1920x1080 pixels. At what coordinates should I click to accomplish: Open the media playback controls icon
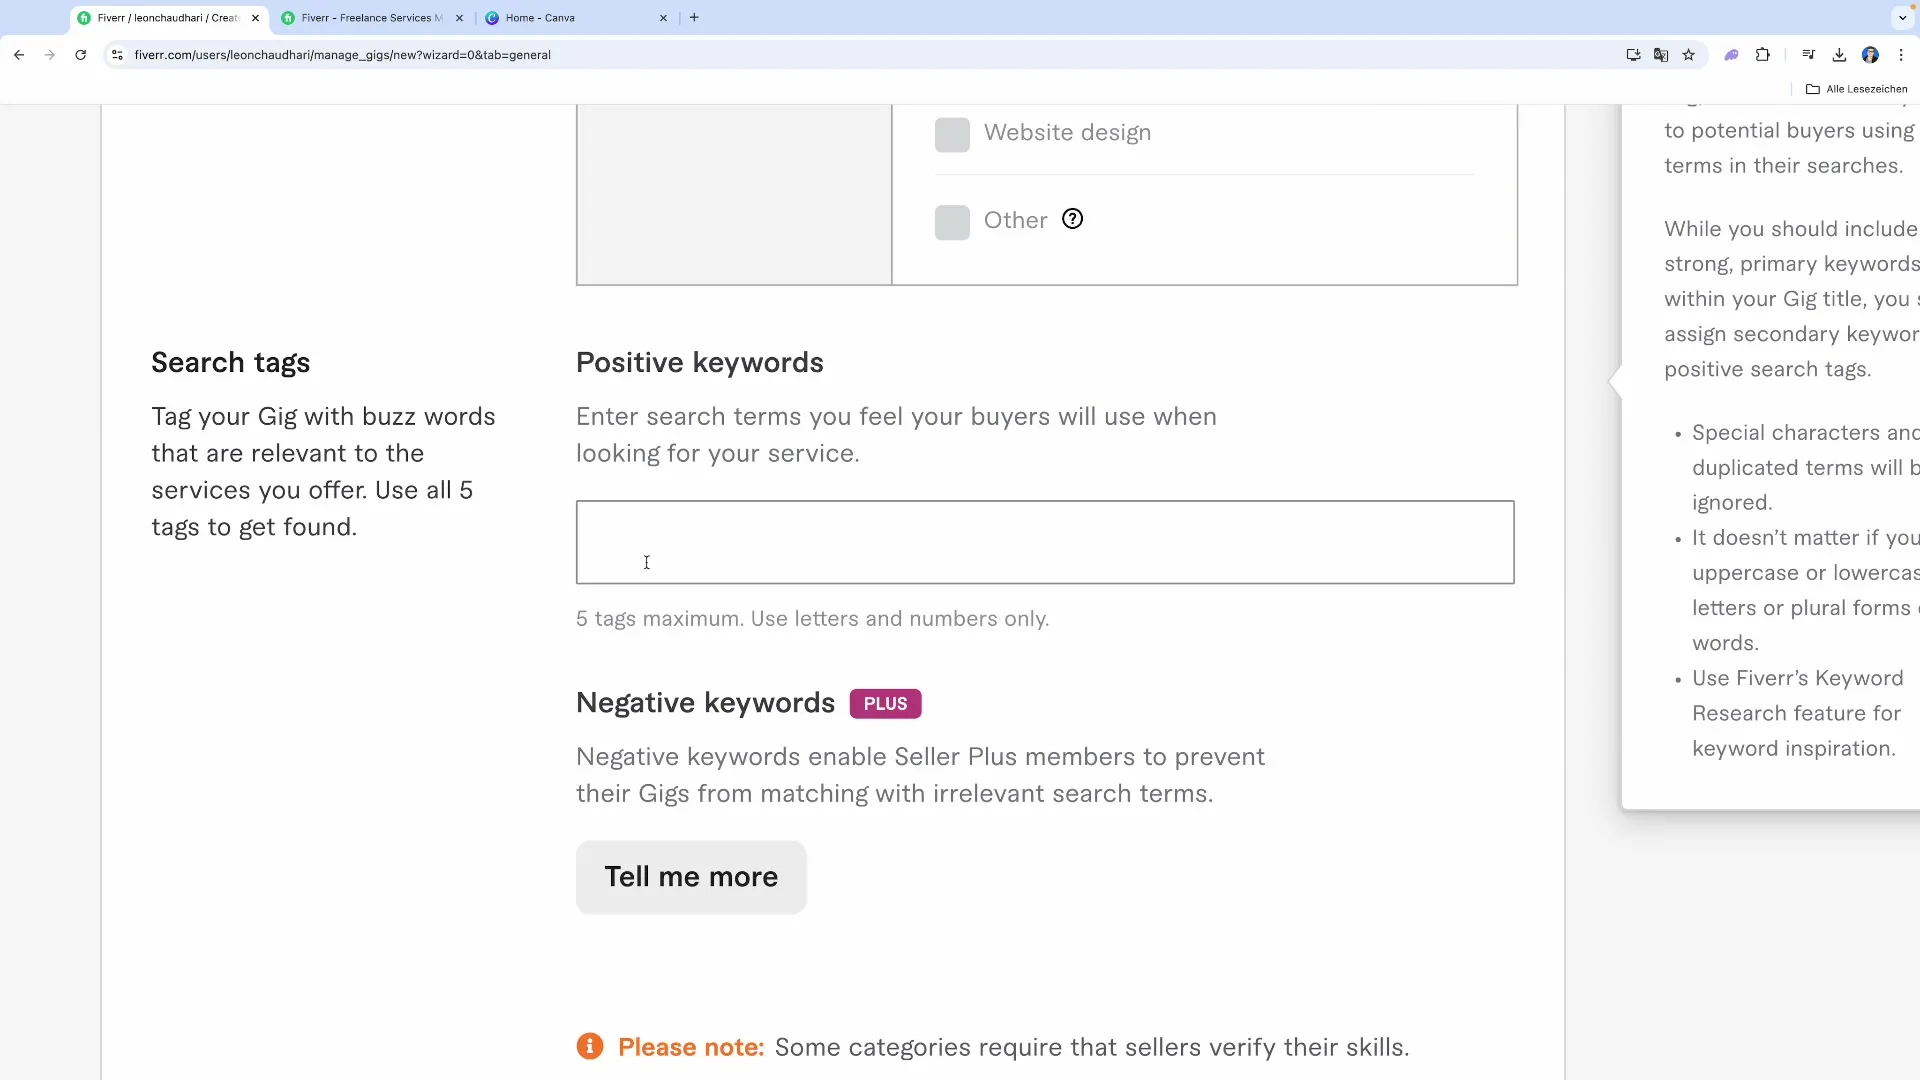pos(1808,55)
